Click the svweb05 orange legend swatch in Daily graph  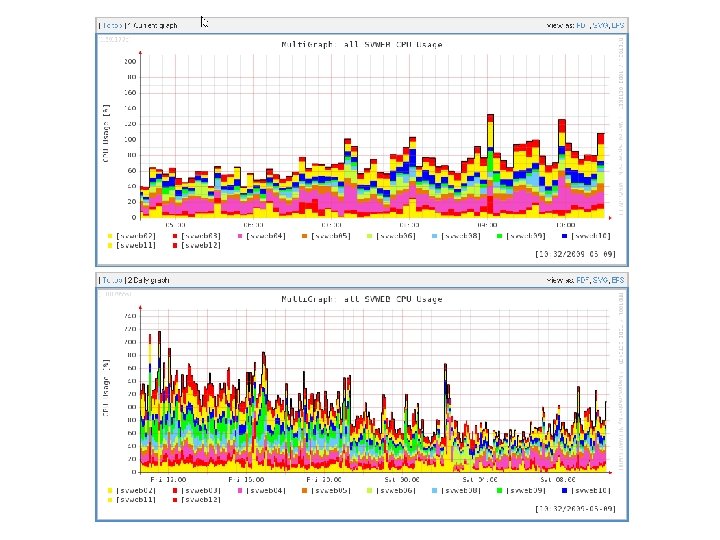pyautogui.click(x=304, y=490)
